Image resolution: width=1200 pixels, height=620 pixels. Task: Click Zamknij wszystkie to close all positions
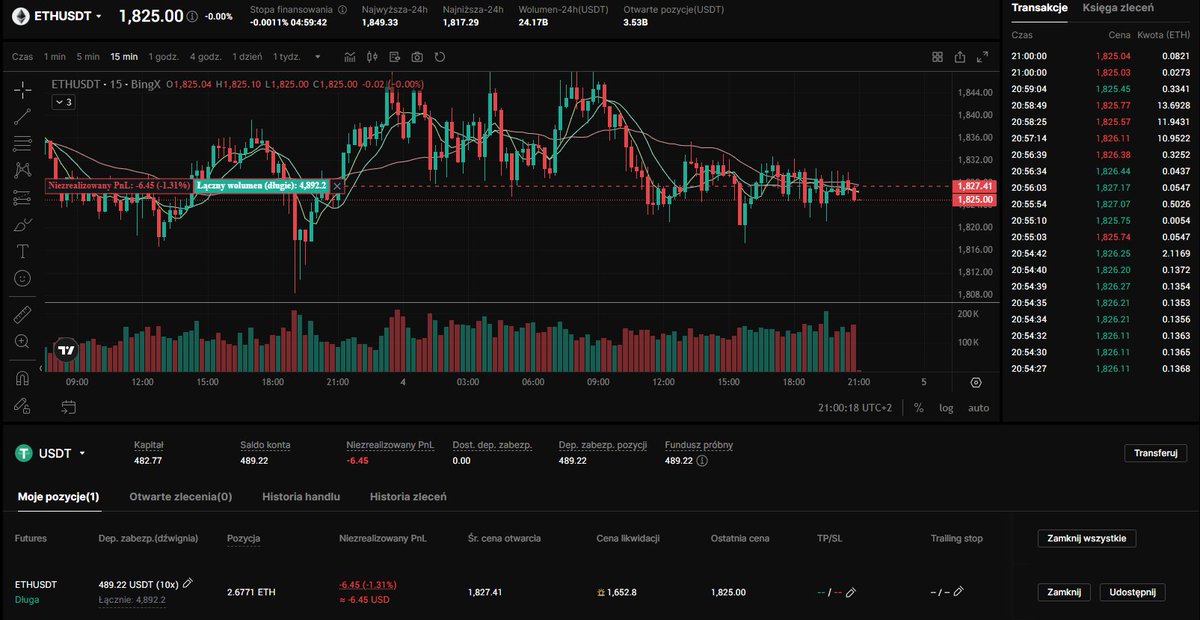1085,537
